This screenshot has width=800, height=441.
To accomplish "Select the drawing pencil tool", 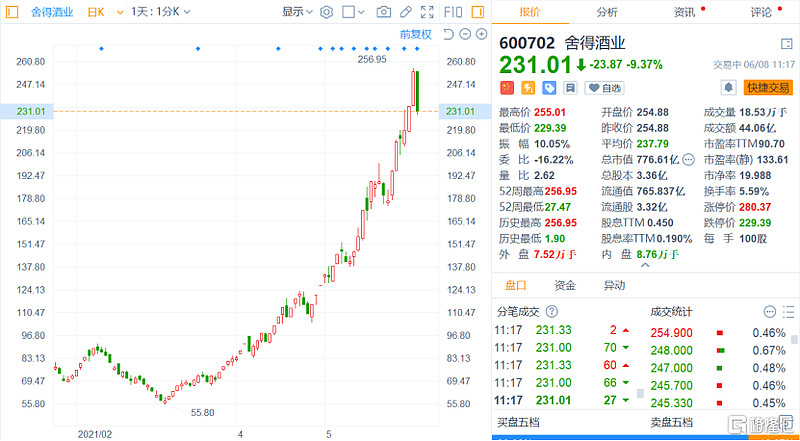I will click(x=406, y=12).
